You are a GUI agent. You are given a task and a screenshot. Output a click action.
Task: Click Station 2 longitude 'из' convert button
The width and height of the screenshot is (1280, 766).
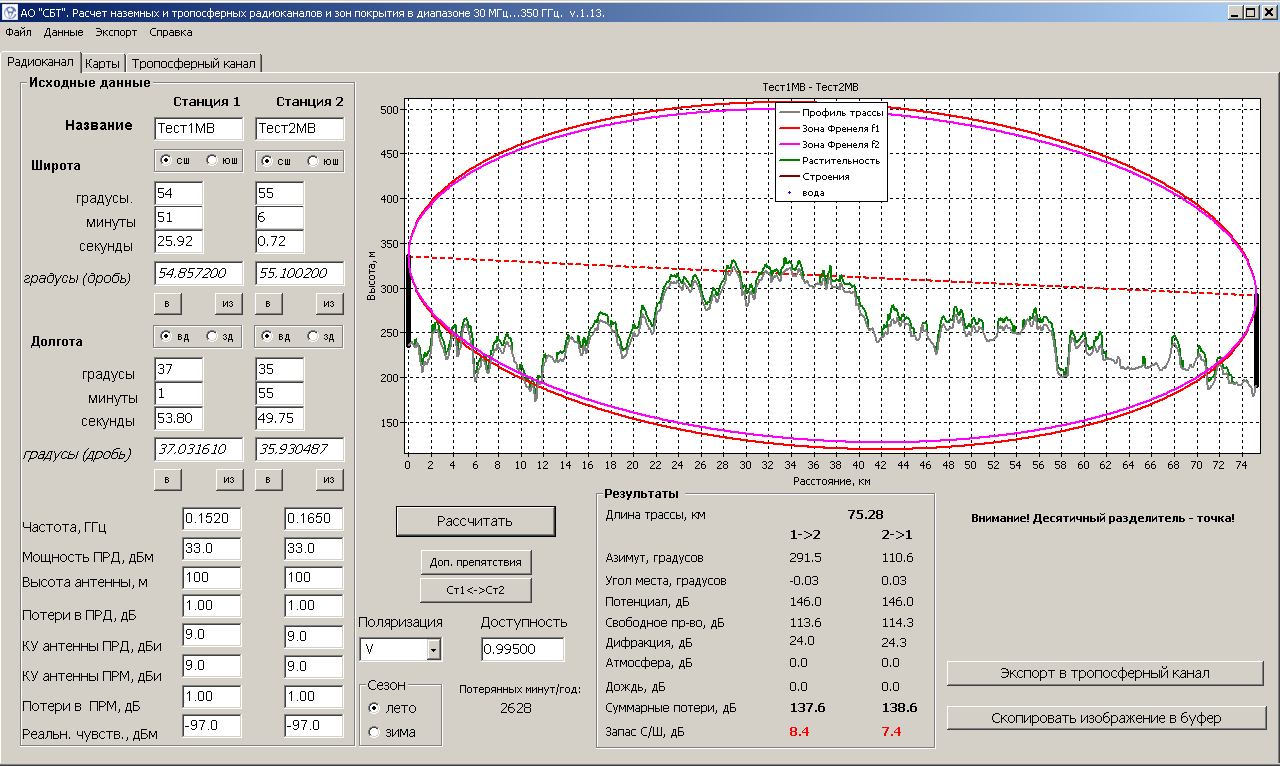pos(330,481)
